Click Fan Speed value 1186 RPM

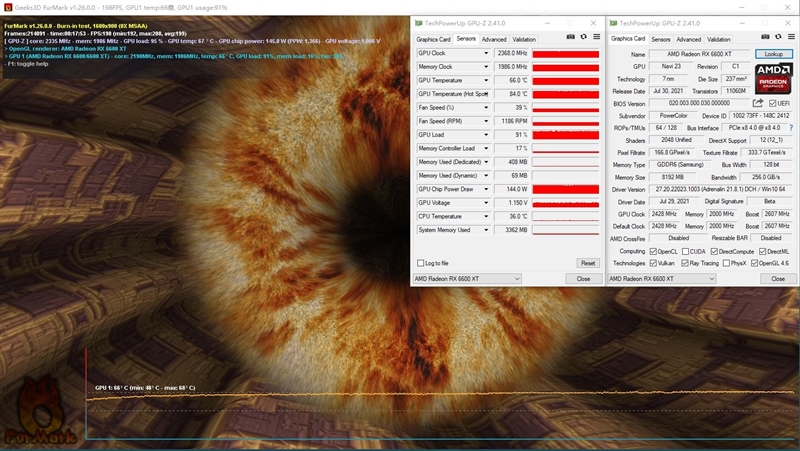click(511, 121)
